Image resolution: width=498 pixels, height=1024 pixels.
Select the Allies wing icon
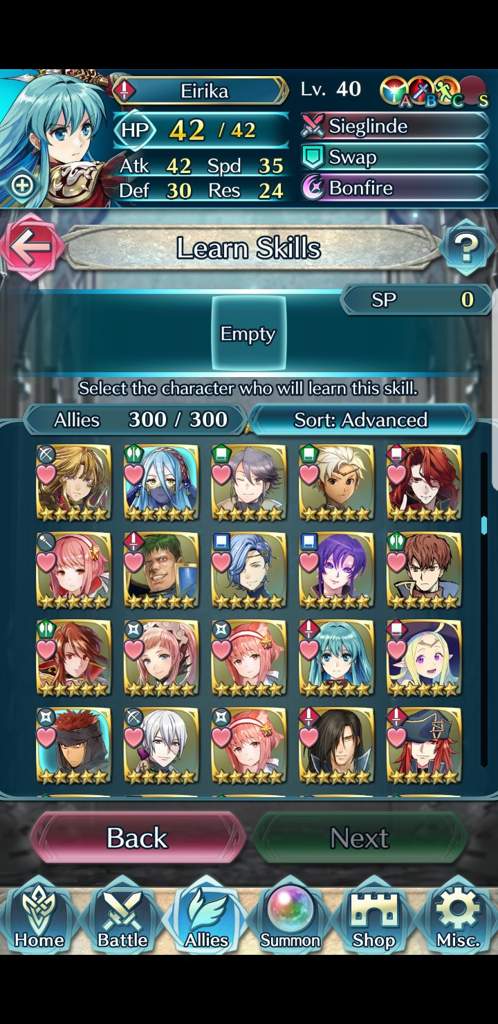coord(206,920)
